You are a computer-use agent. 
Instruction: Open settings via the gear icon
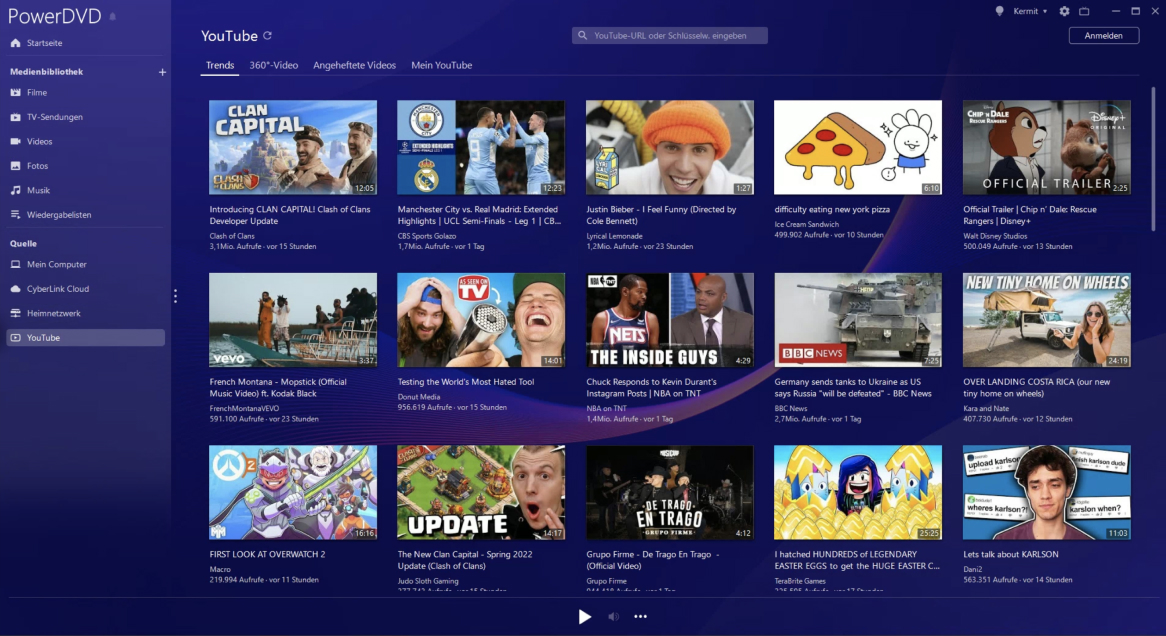point(1064,11)
